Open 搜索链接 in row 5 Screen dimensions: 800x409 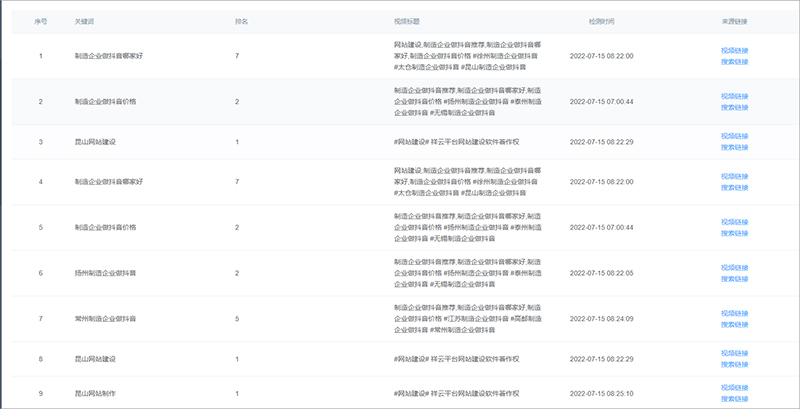734,233
